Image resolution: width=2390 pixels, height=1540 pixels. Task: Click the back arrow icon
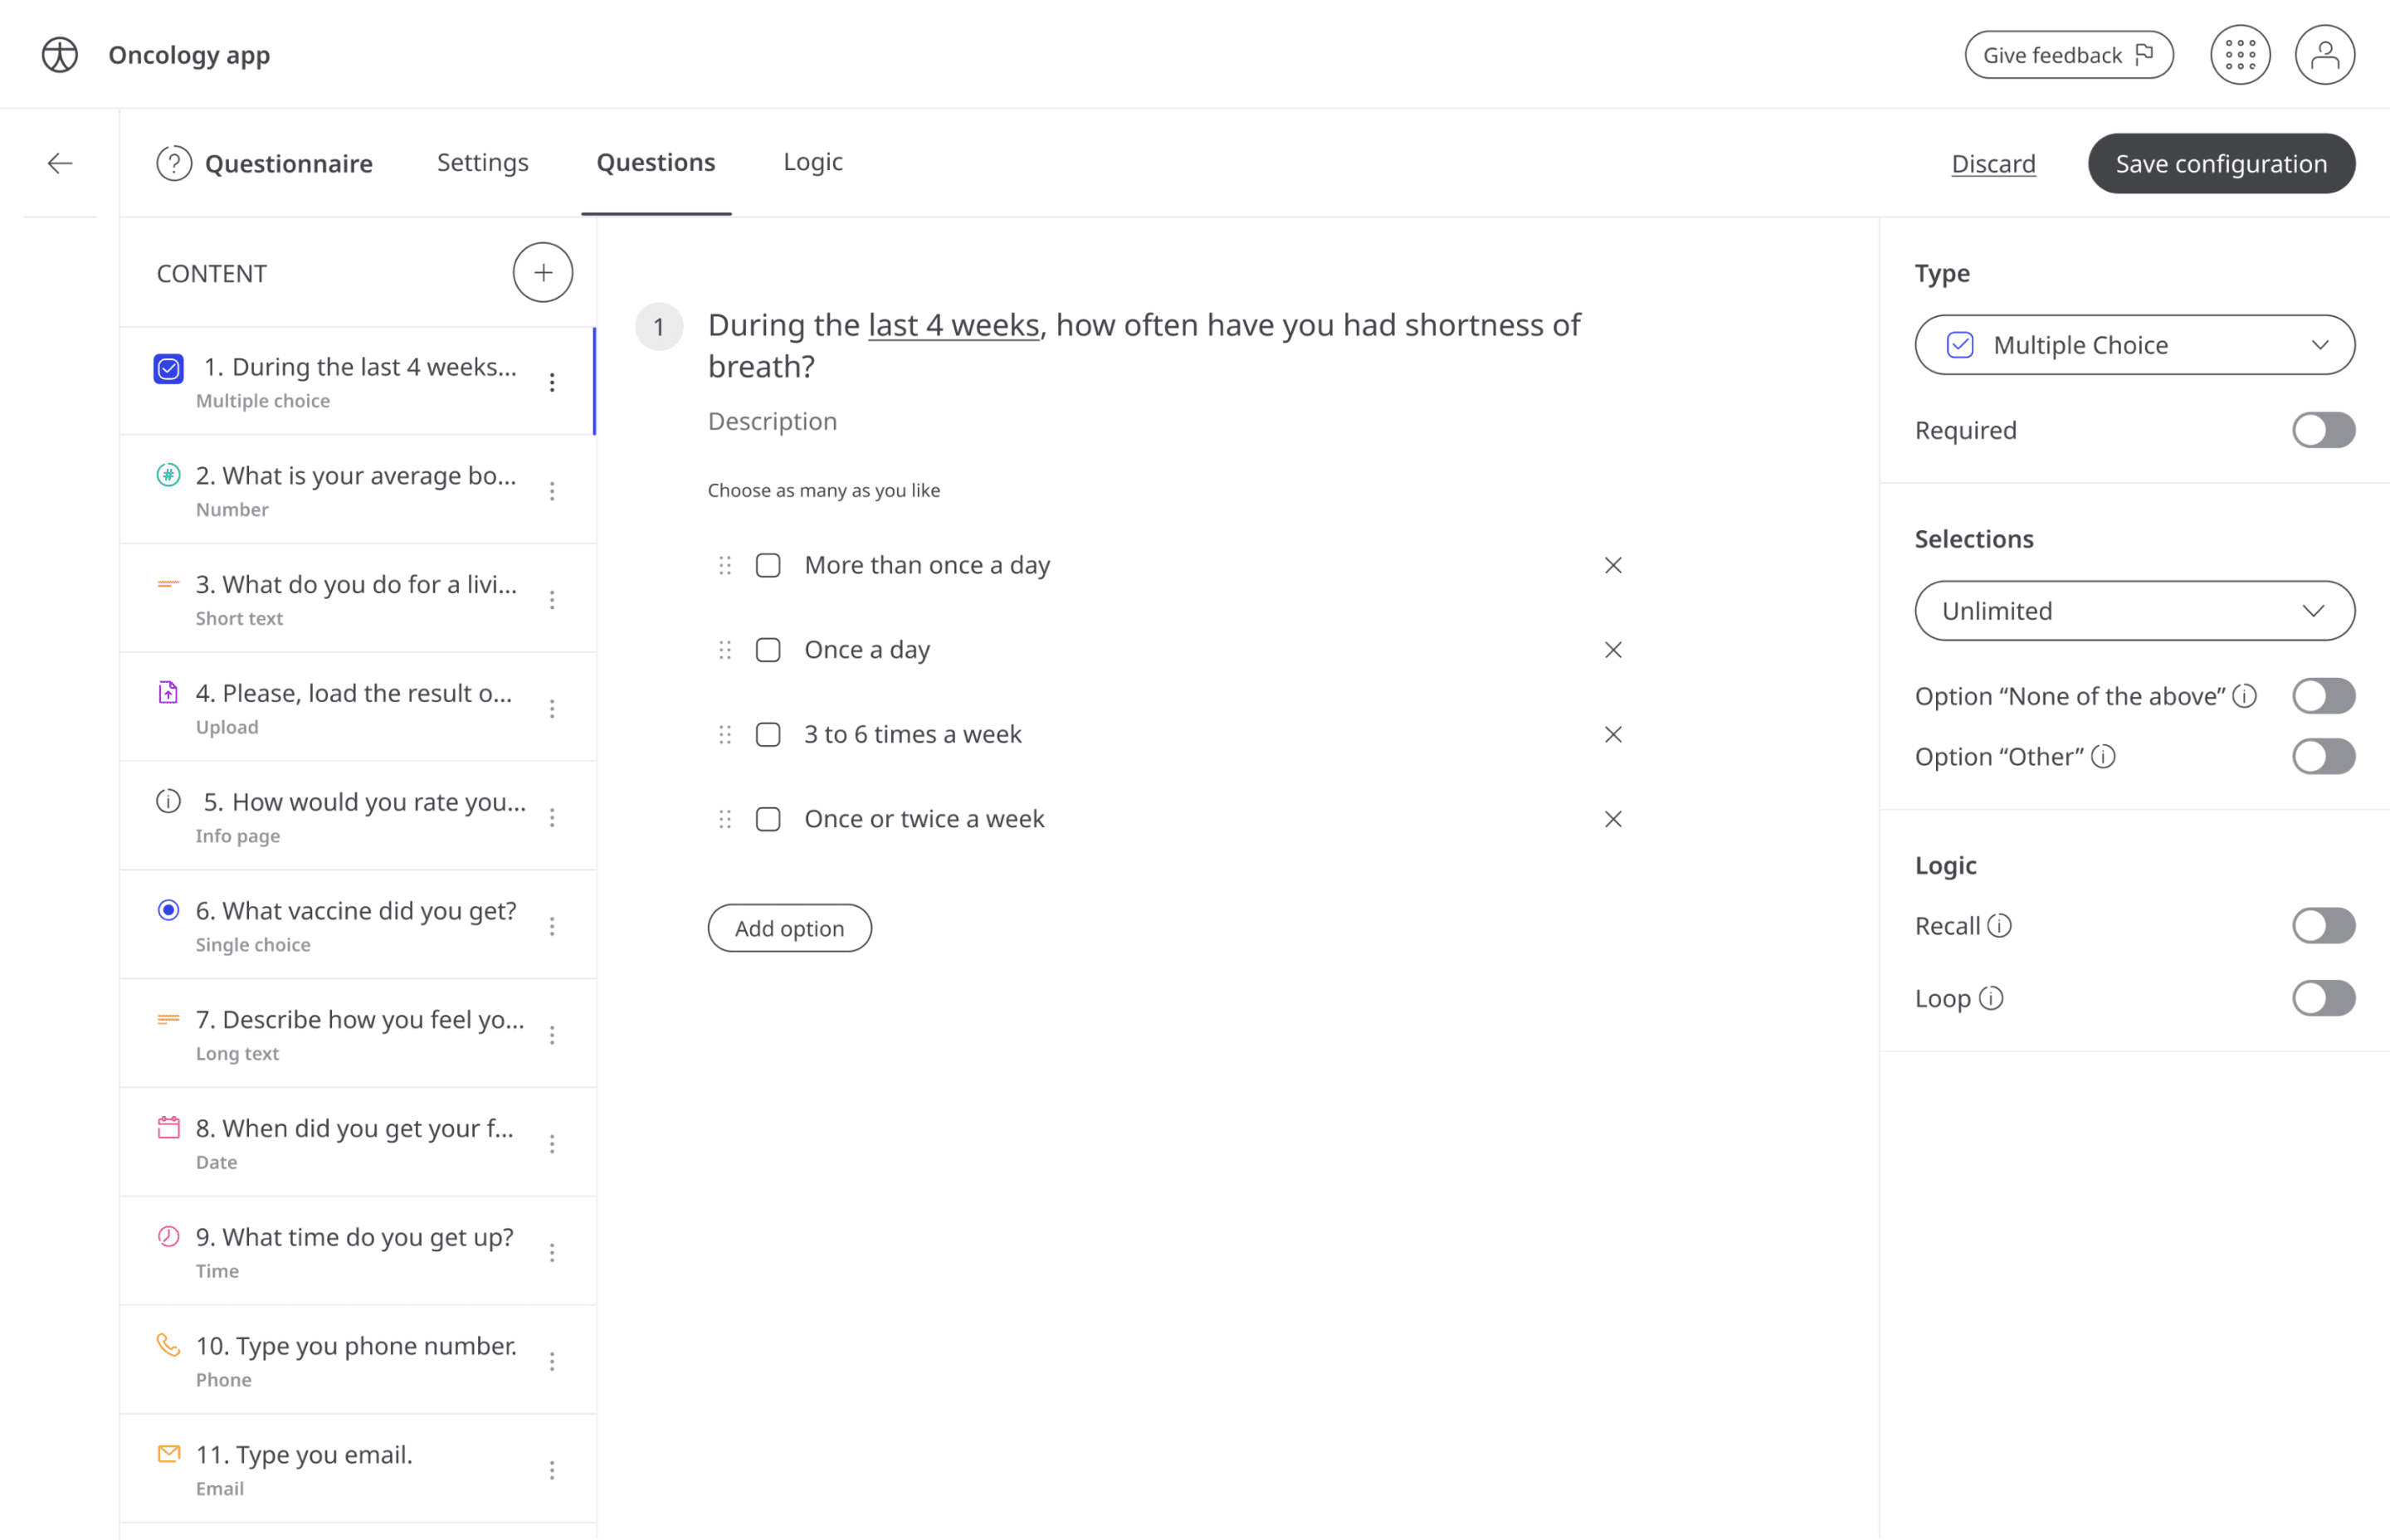point(60,163)
